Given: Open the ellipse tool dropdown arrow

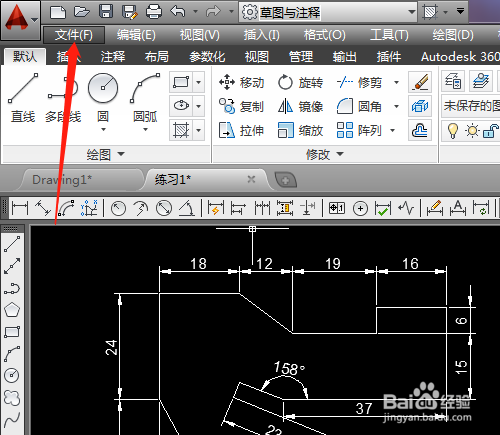Looking at the screenshot, I should (199, 106).
